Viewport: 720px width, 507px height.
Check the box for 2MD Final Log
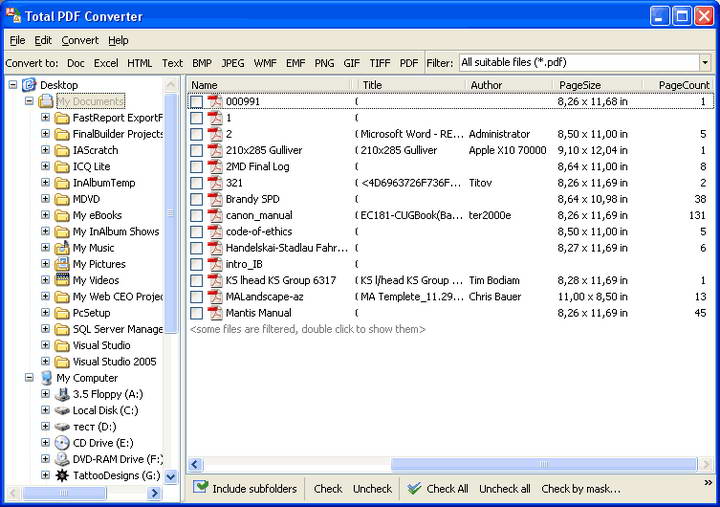197,167
